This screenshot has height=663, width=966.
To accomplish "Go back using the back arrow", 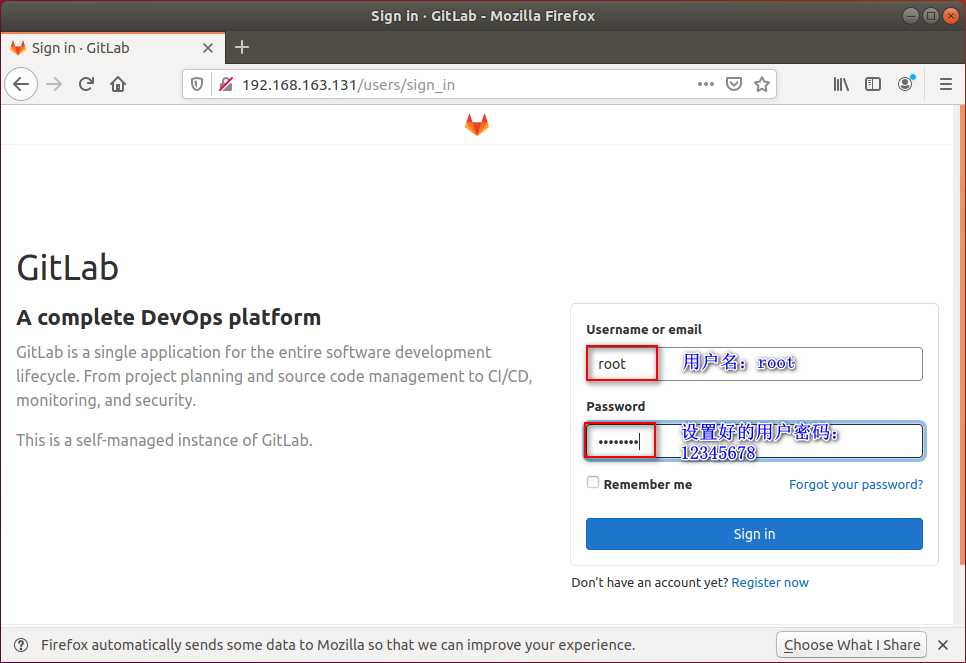I will click(x=22, y=84).
